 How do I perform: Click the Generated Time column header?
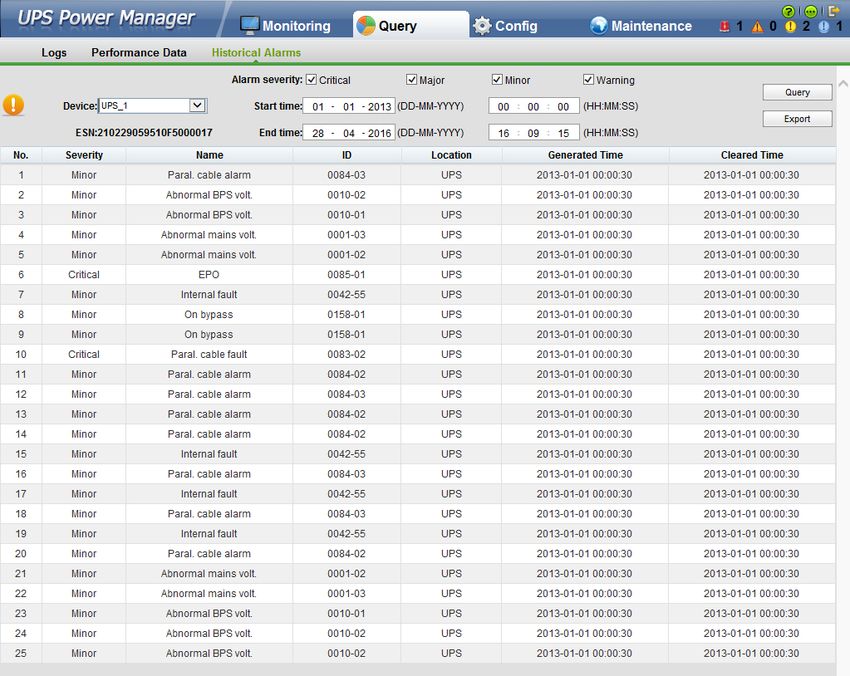click(x=585, y=155)
